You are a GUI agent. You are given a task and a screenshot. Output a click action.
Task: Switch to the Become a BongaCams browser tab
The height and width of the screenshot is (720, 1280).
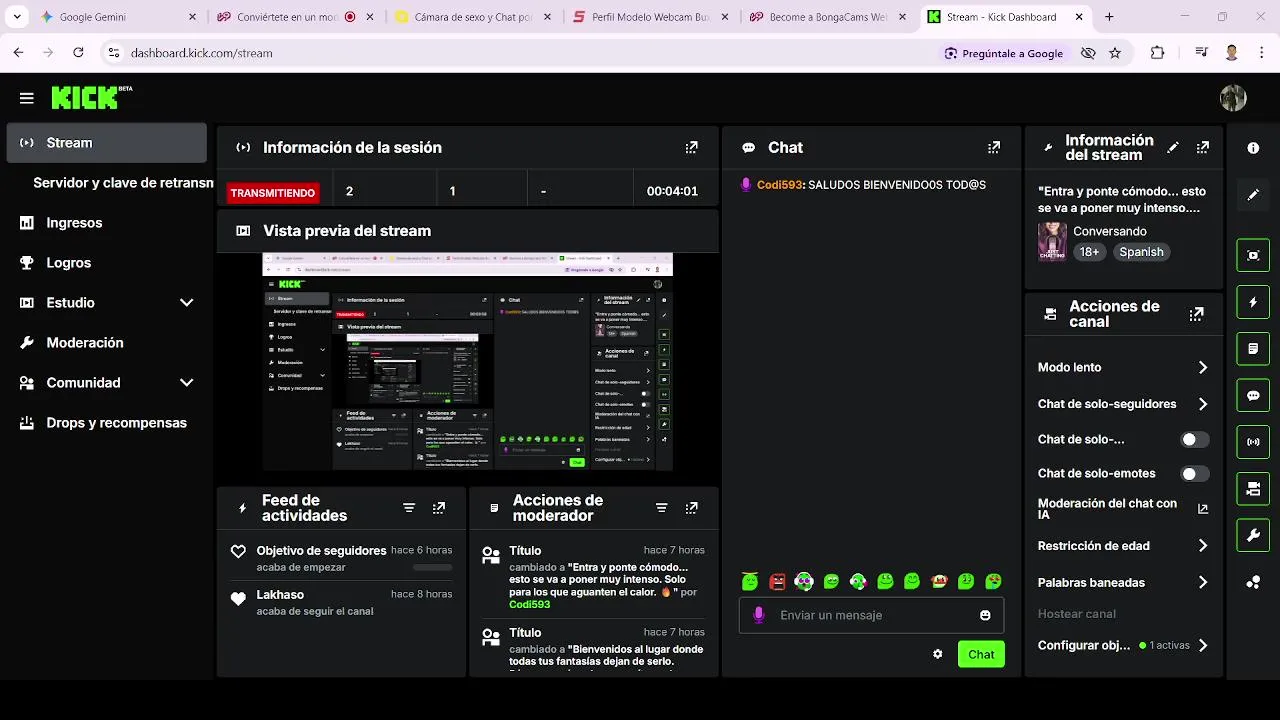click(828, 17)
